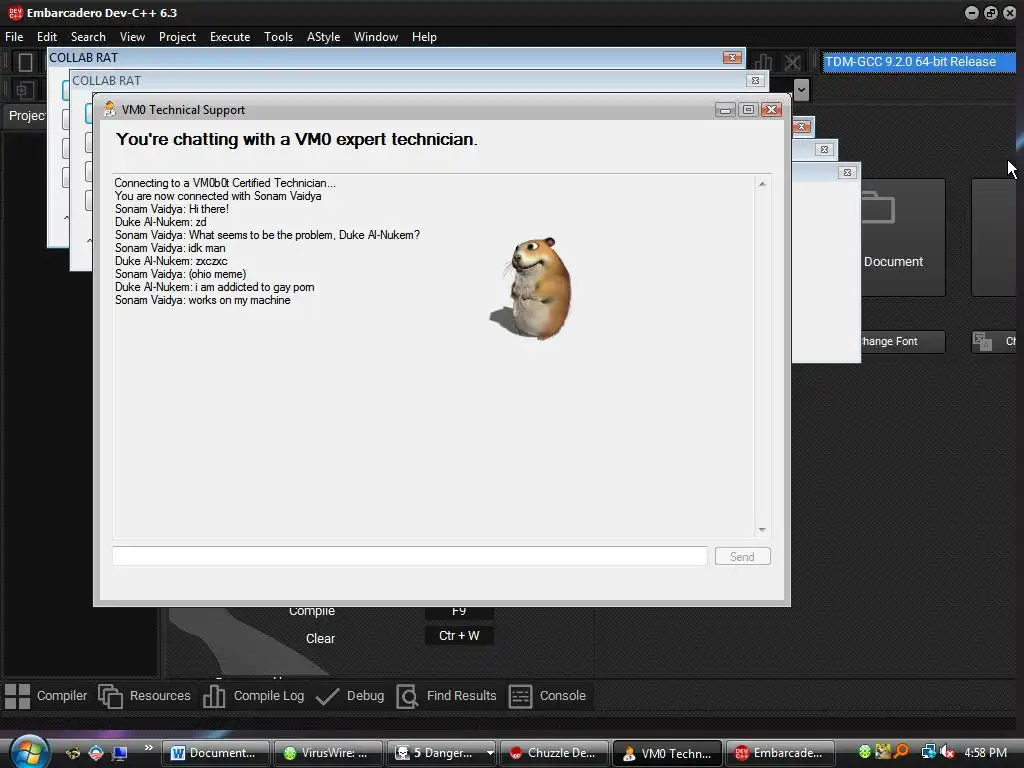Open the Tools menu
Screen dimensions: 1024x768
(x=278, y=37)
